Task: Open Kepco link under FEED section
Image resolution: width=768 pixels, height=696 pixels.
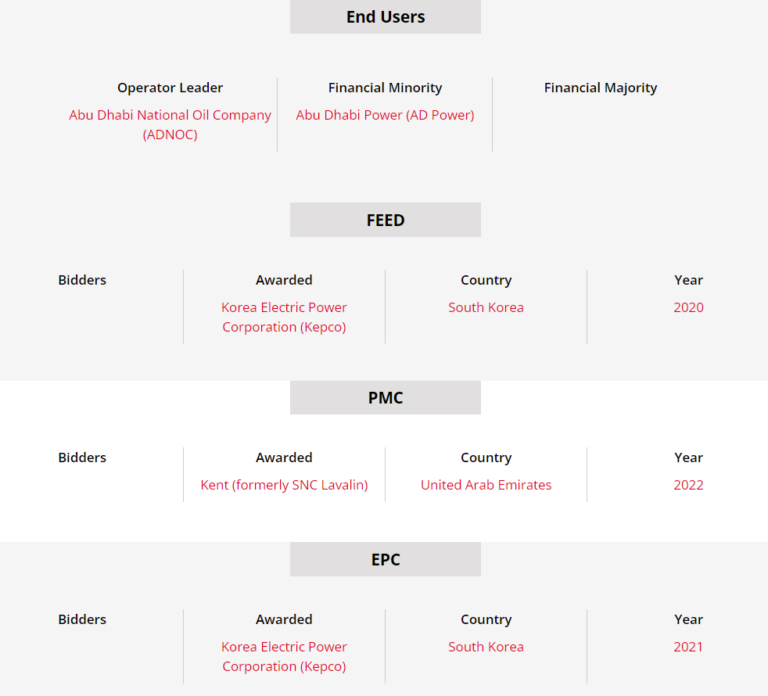Action: point(284,317)
